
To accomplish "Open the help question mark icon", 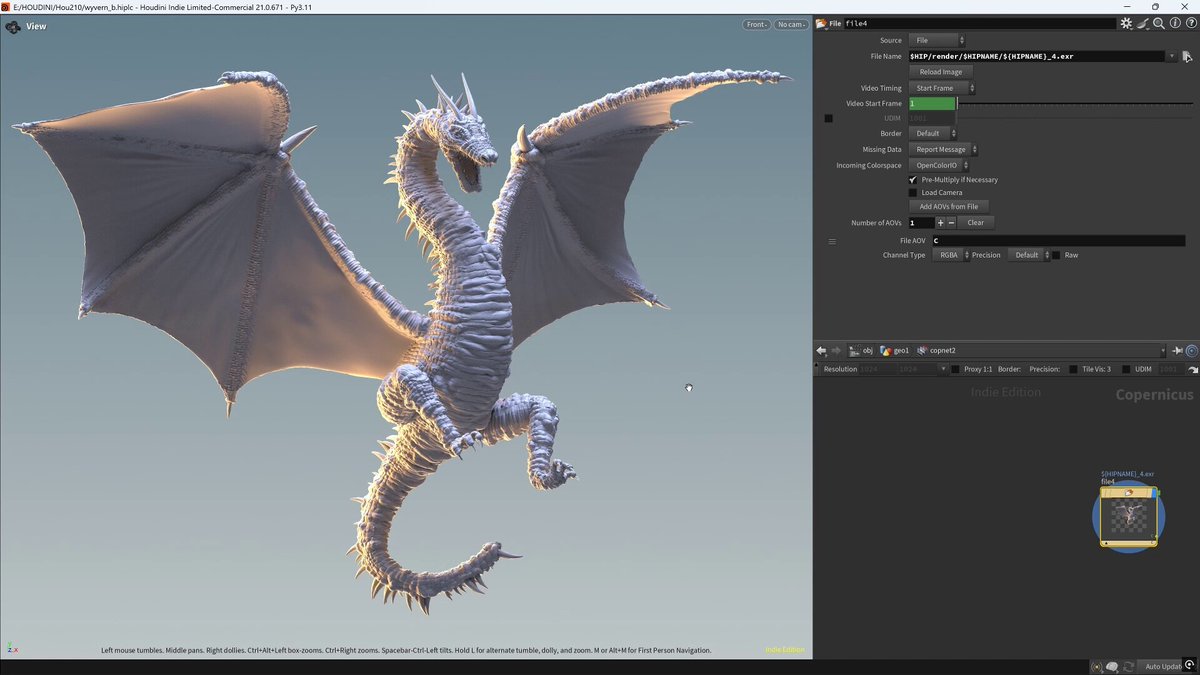I will tap(1190, 23).
